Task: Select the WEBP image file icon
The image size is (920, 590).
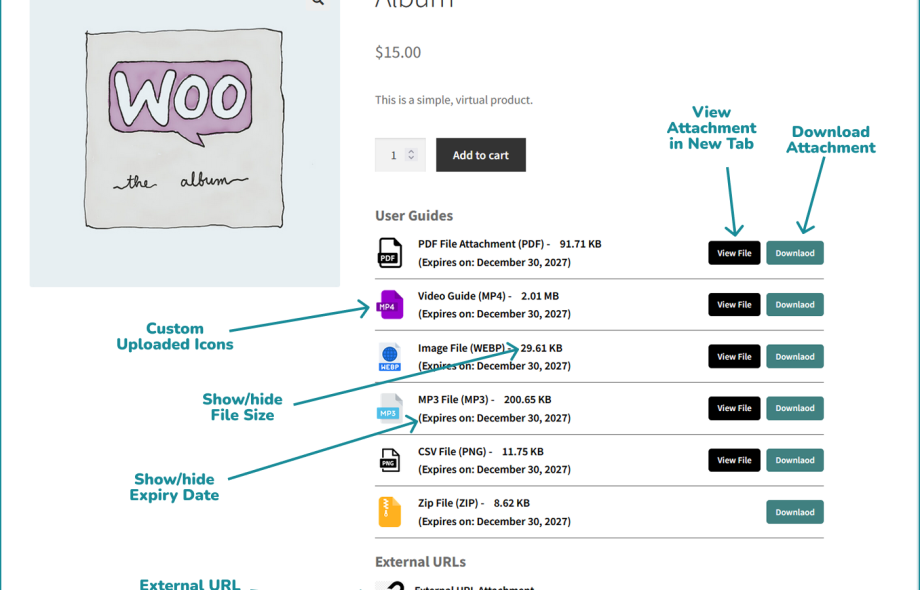Action: (389, 356)
